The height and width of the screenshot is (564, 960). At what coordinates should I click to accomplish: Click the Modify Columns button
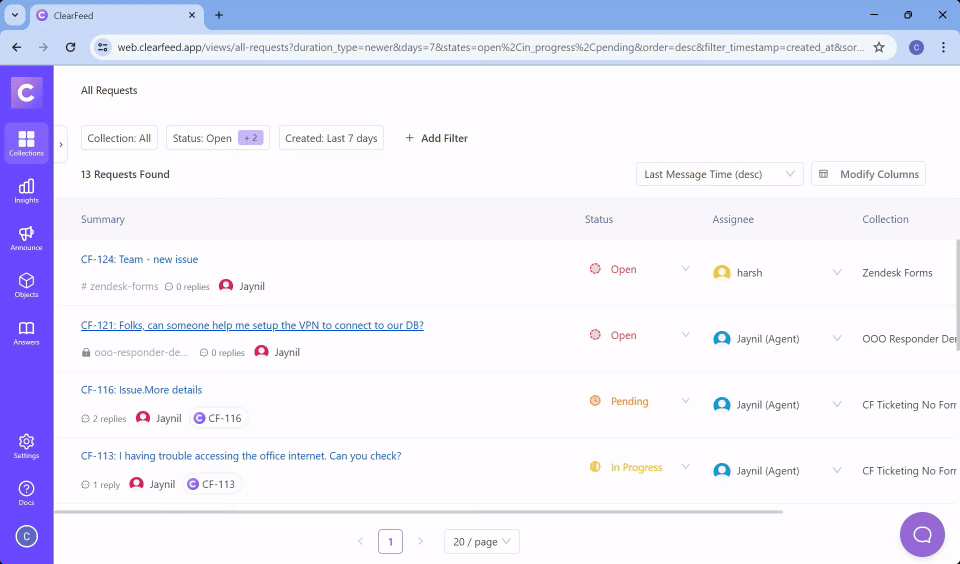(x=868, y=174)
